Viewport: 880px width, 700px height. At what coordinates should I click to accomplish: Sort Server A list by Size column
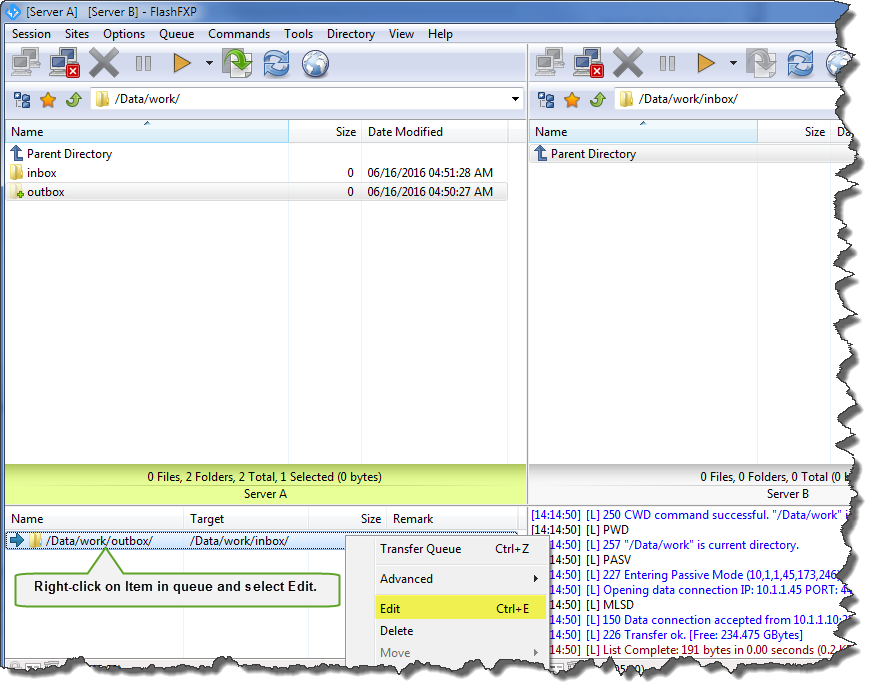(x=325, y=132)
